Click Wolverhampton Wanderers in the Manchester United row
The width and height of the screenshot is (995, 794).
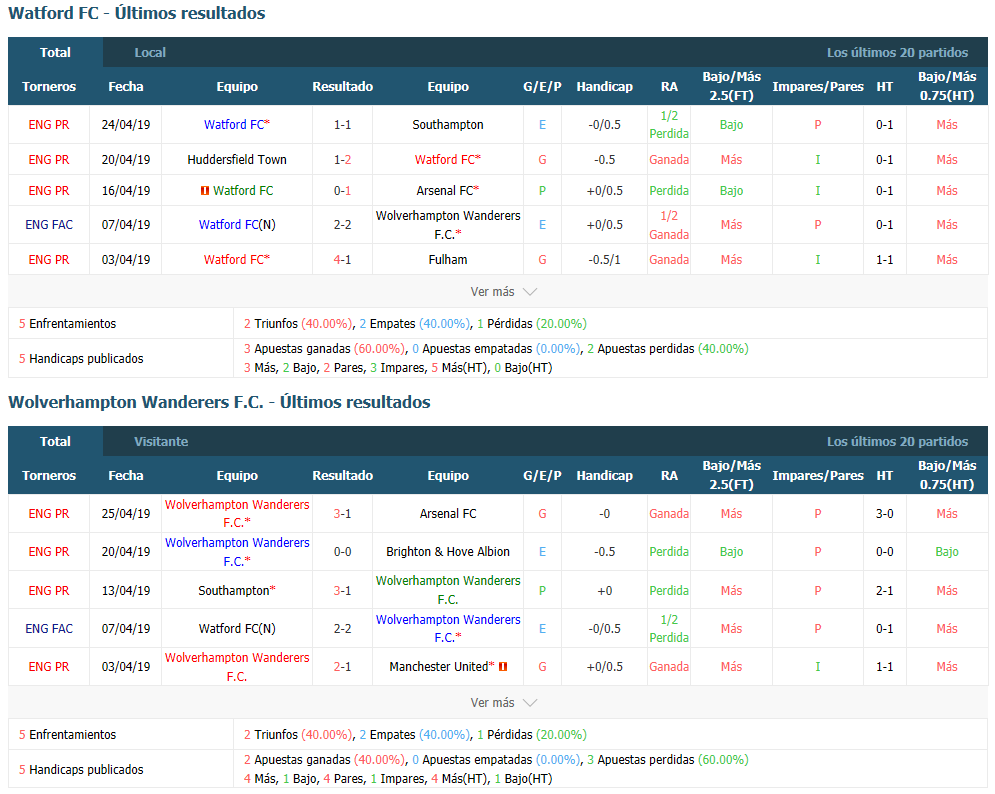(237, 666)
